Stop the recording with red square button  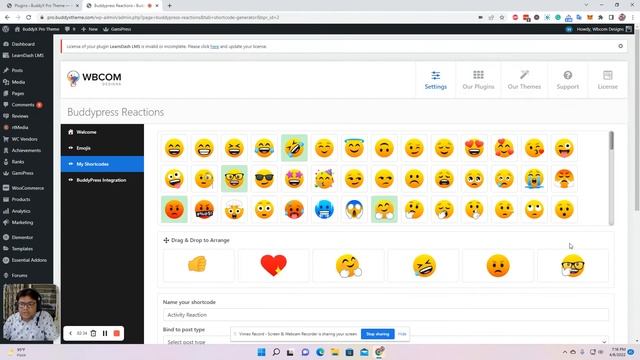pos(117,333)
